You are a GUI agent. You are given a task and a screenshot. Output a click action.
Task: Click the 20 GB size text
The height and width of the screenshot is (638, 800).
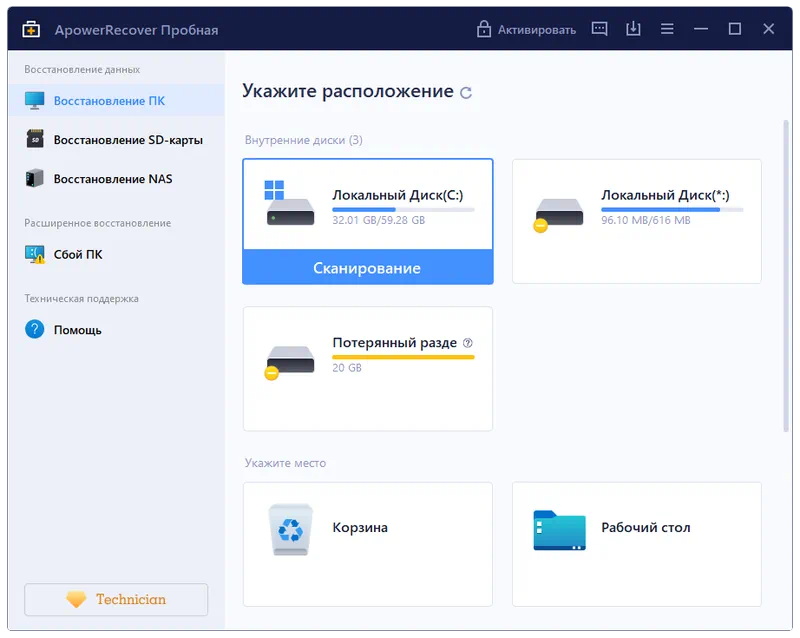coord(347,367)
